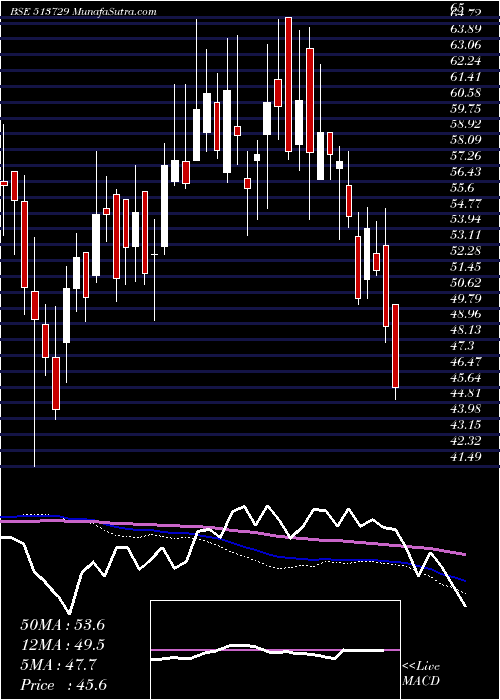
Task: Choose the 44.81 price label
Action: pos(466,394)
